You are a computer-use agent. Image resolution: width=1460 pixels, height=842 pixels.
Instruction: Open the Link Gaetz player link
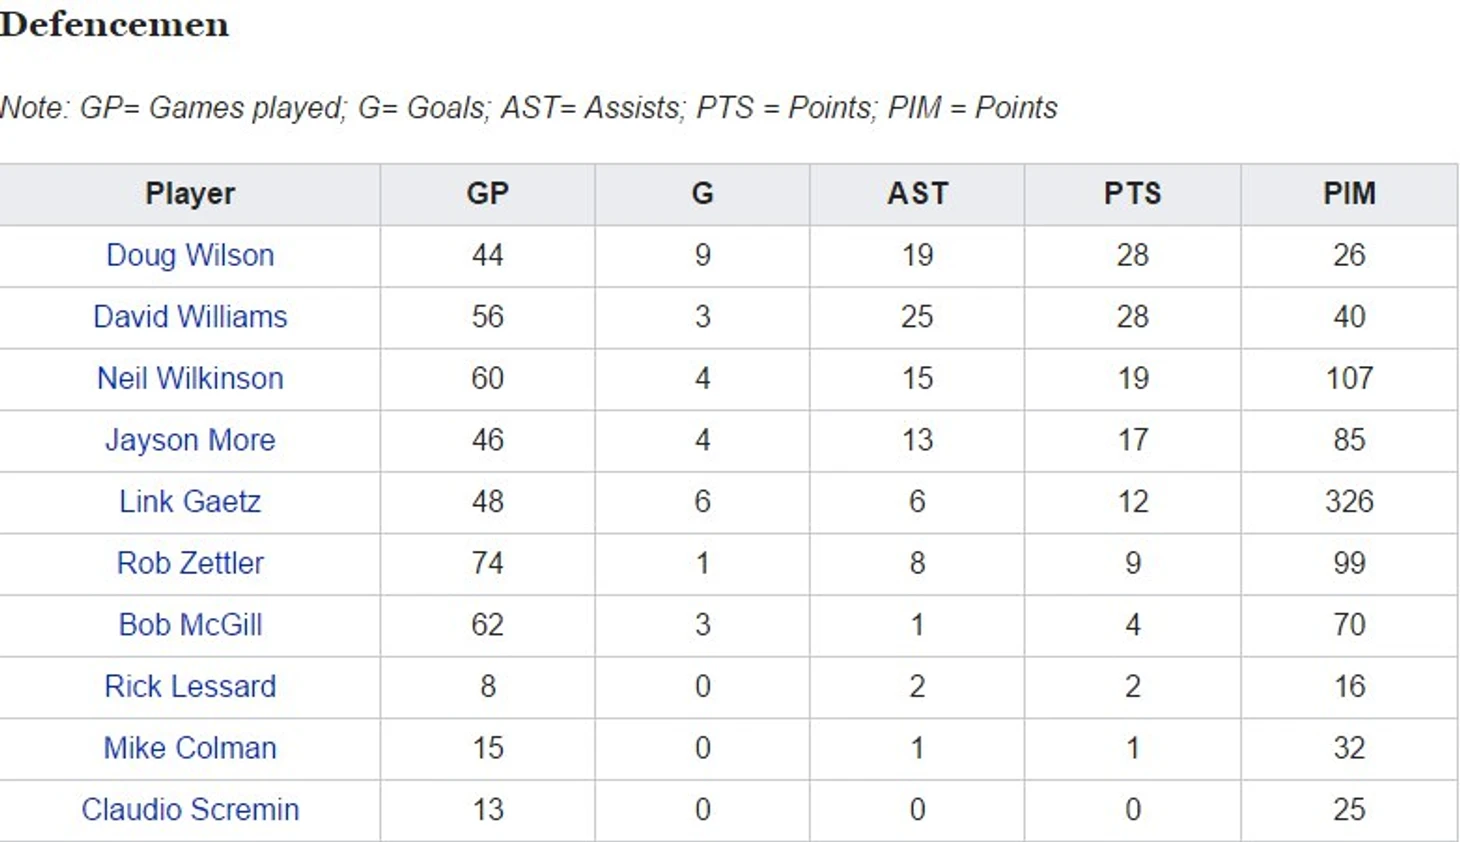190,502
